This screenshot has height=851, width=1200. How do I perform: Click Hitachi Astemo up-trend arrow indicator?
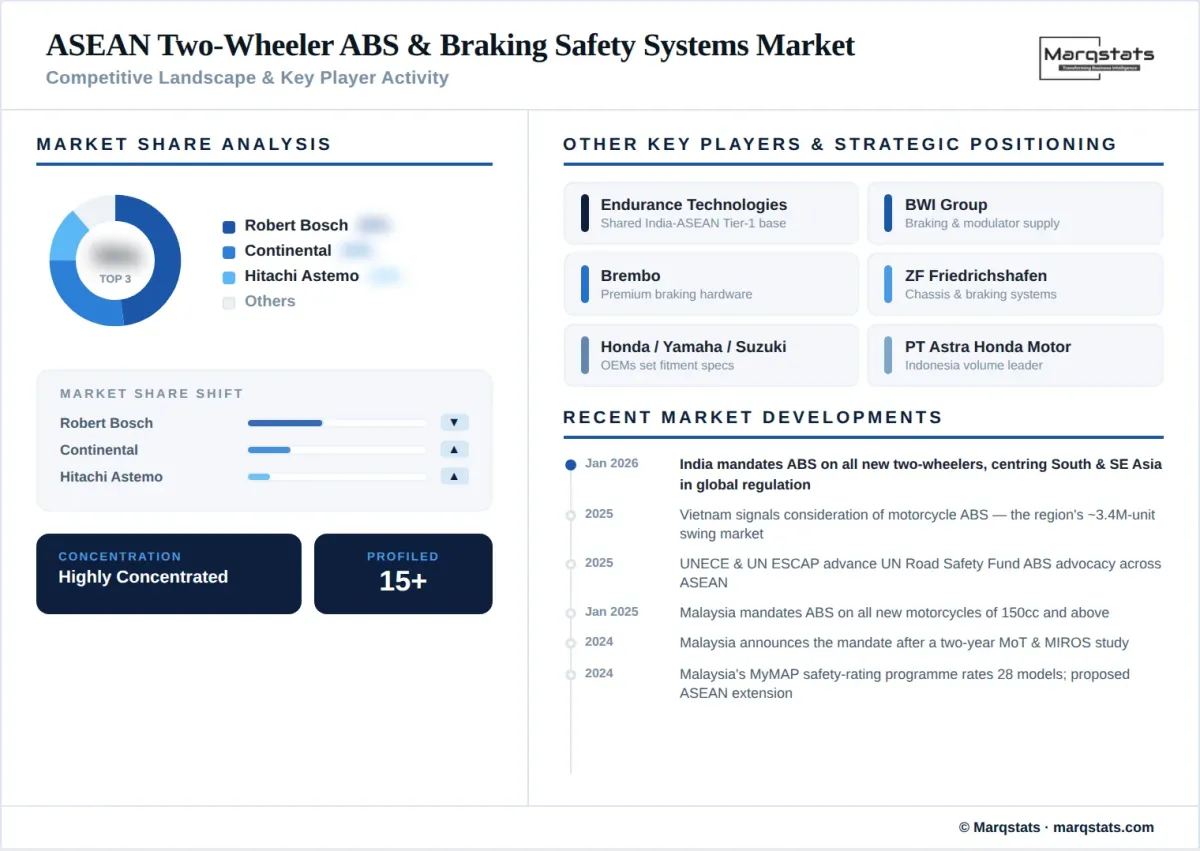[454, 477]
